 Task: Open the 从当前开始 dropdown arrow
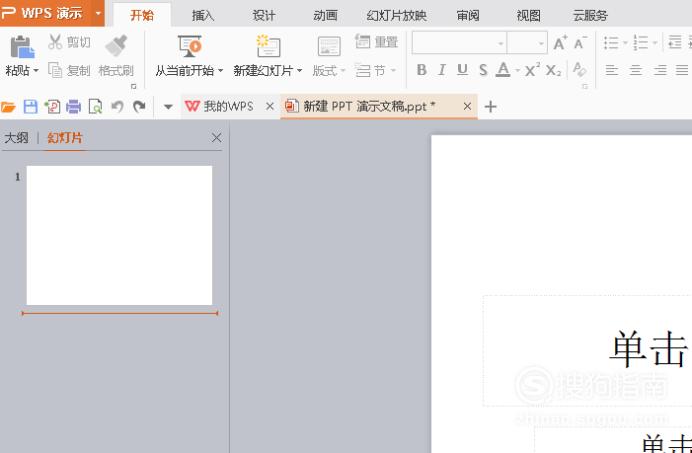[220, 71]
